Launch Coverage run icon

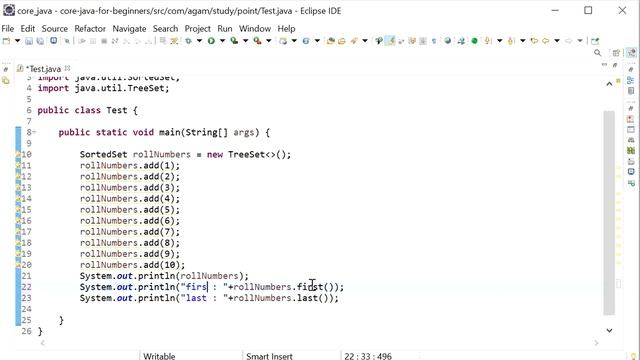tap(234, 41)
